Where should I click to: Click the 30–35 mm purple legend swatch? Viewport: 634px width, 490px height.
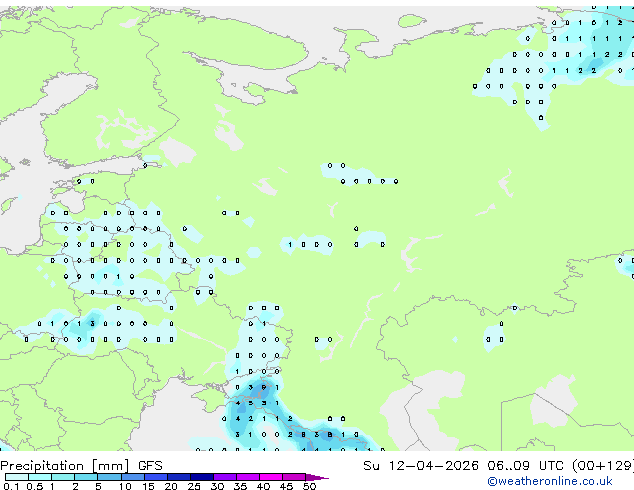tap(224, 477)
